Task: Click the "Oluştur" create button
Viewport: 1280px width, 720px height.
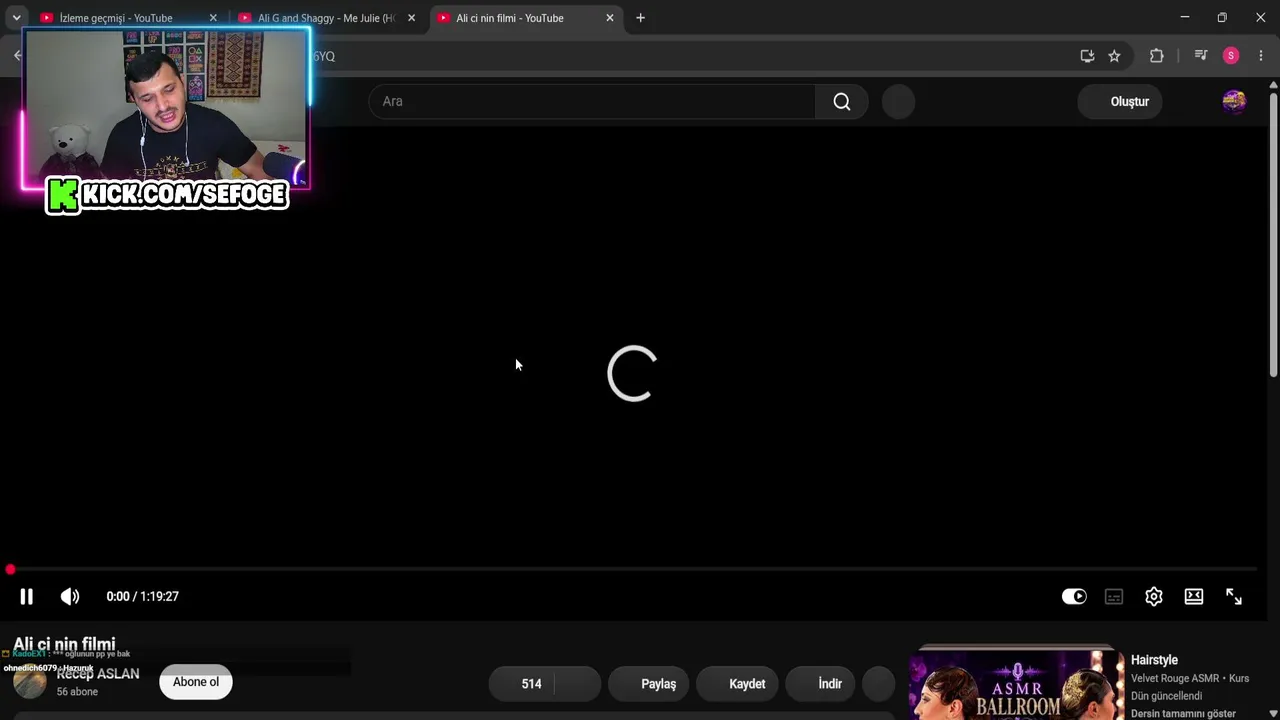Action: pyautogui.click(x=1120, y=101)
